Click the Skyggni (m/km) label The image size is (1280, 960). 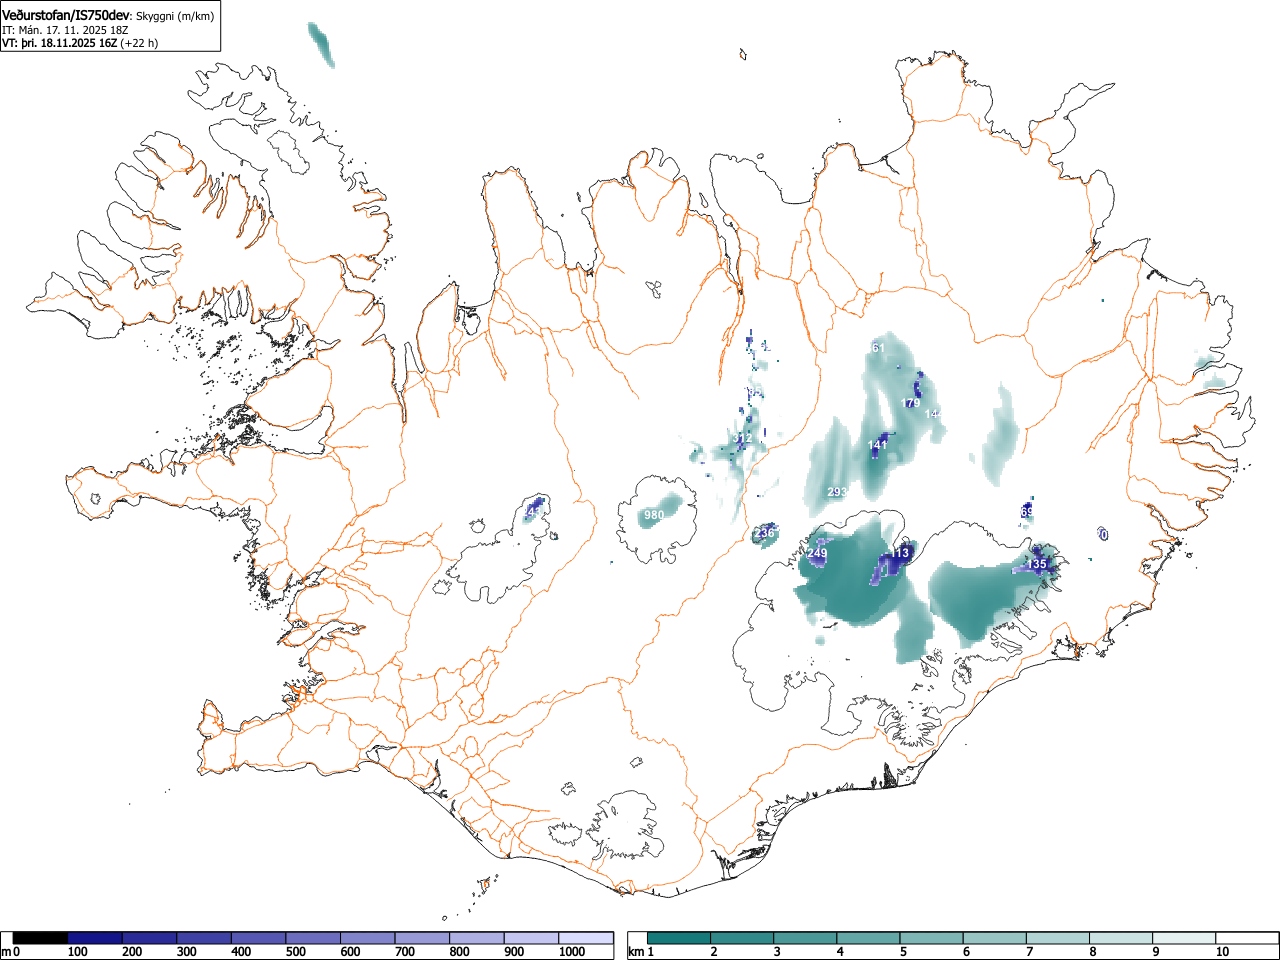[x=176, y=16]
